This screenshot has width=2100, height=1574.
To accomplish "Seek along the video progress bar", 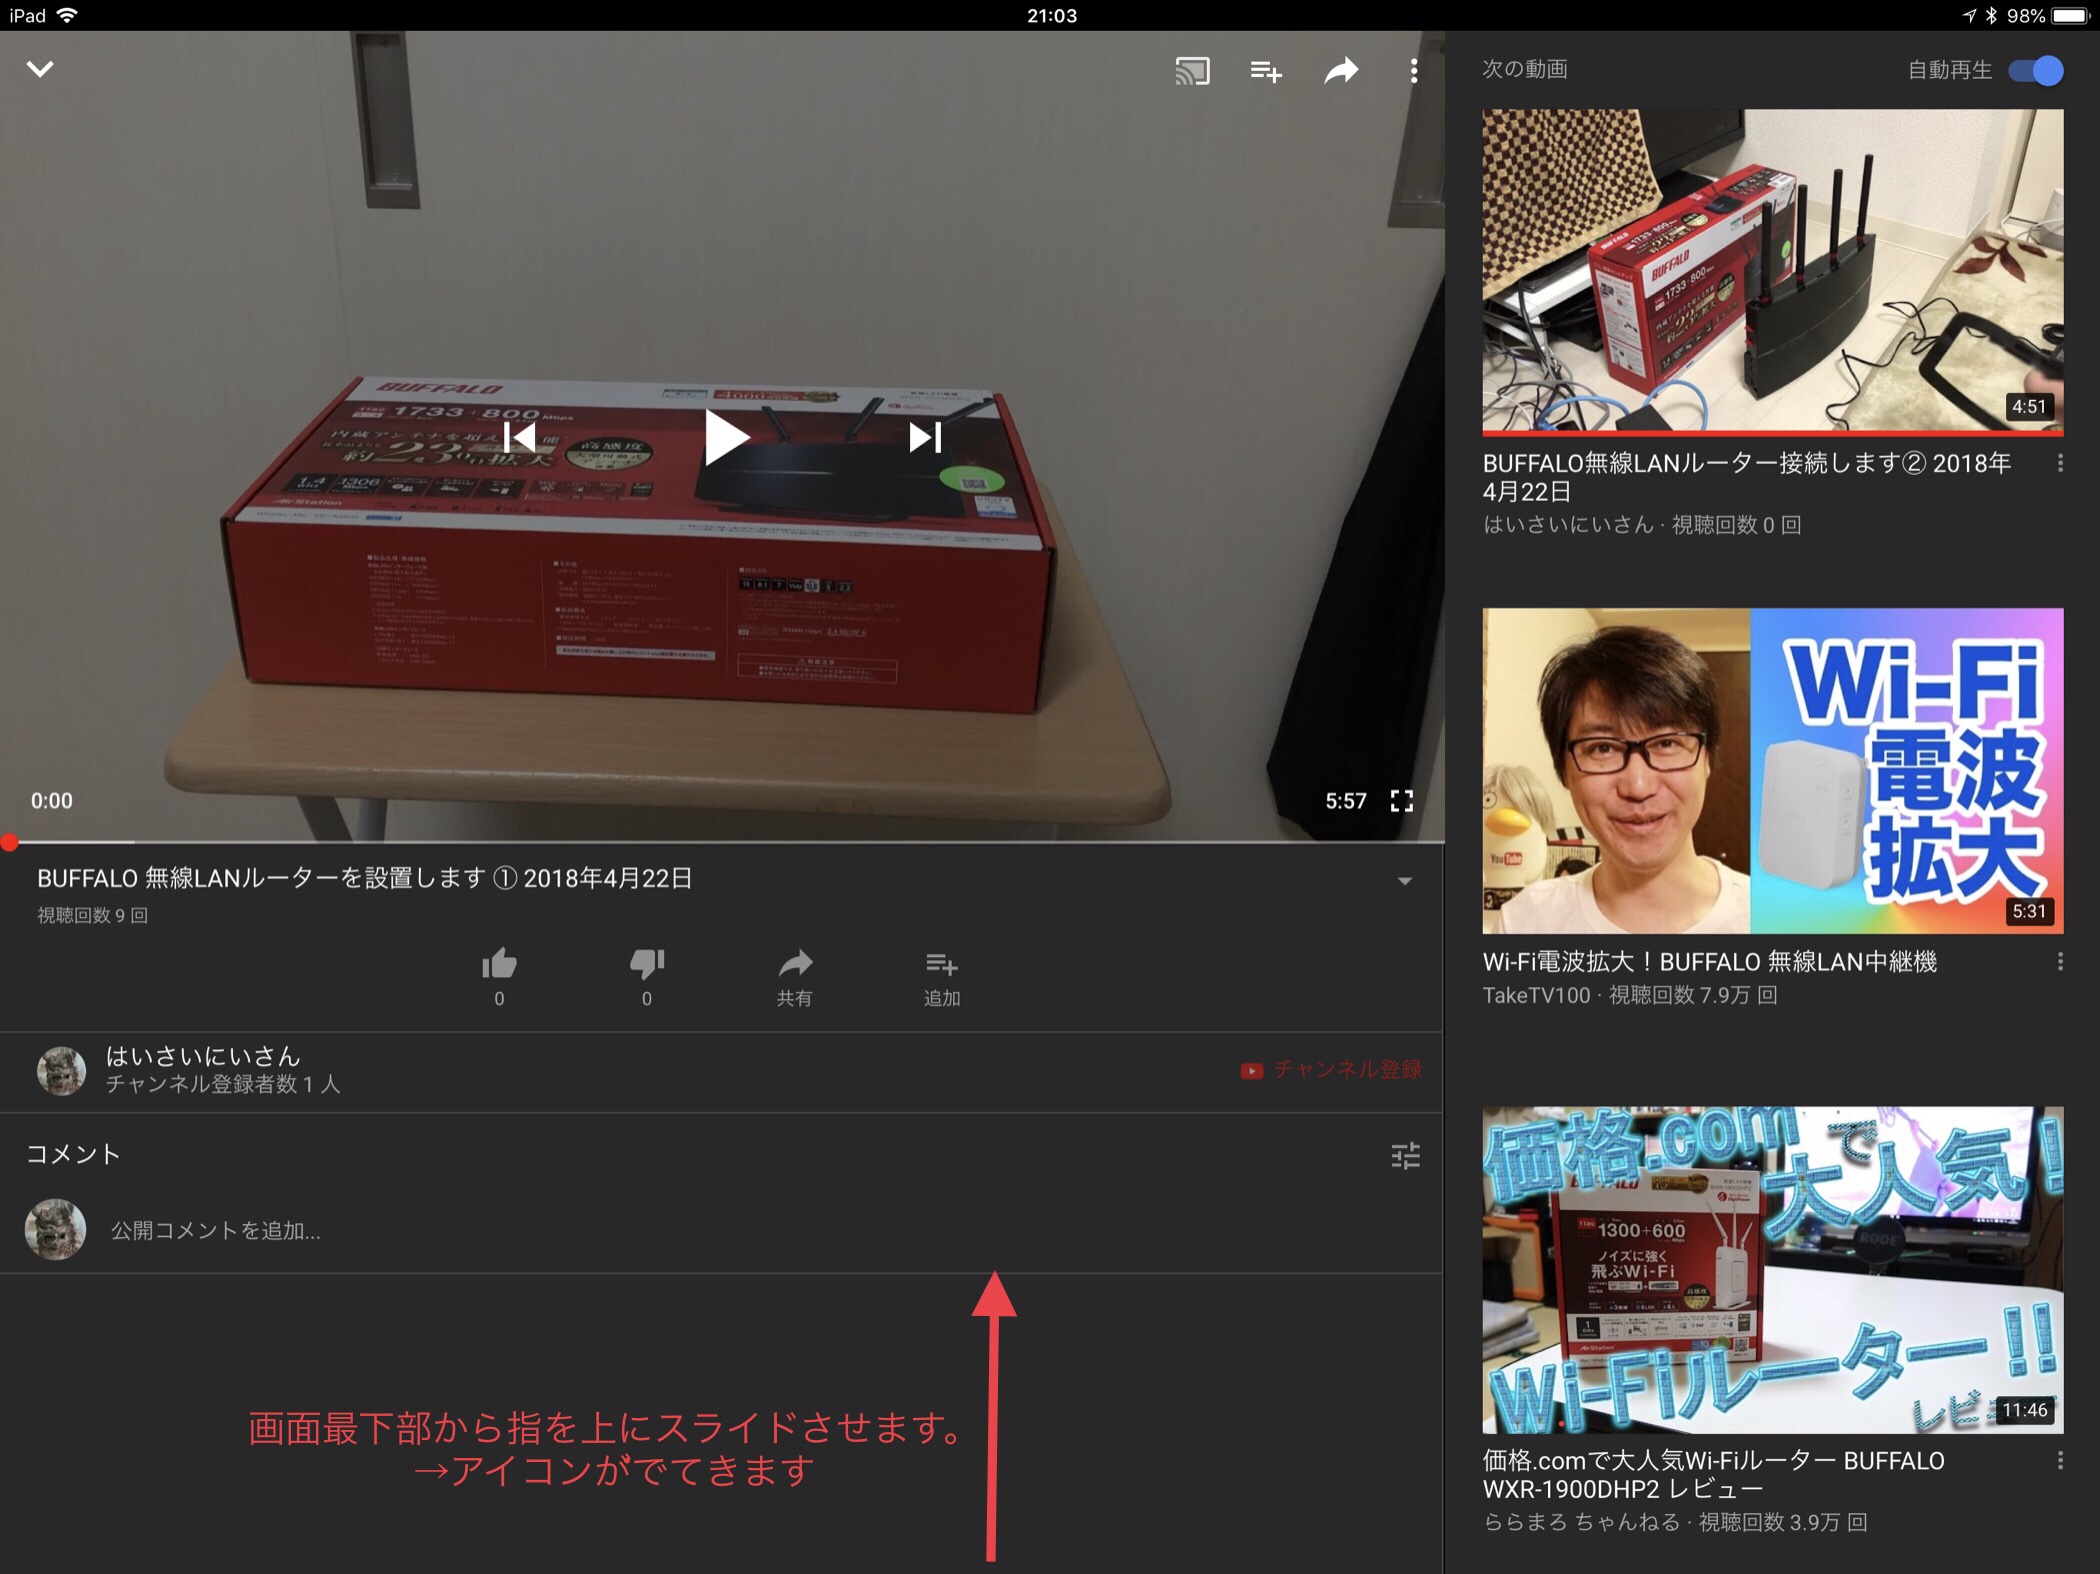I will (x=722, y=842).
